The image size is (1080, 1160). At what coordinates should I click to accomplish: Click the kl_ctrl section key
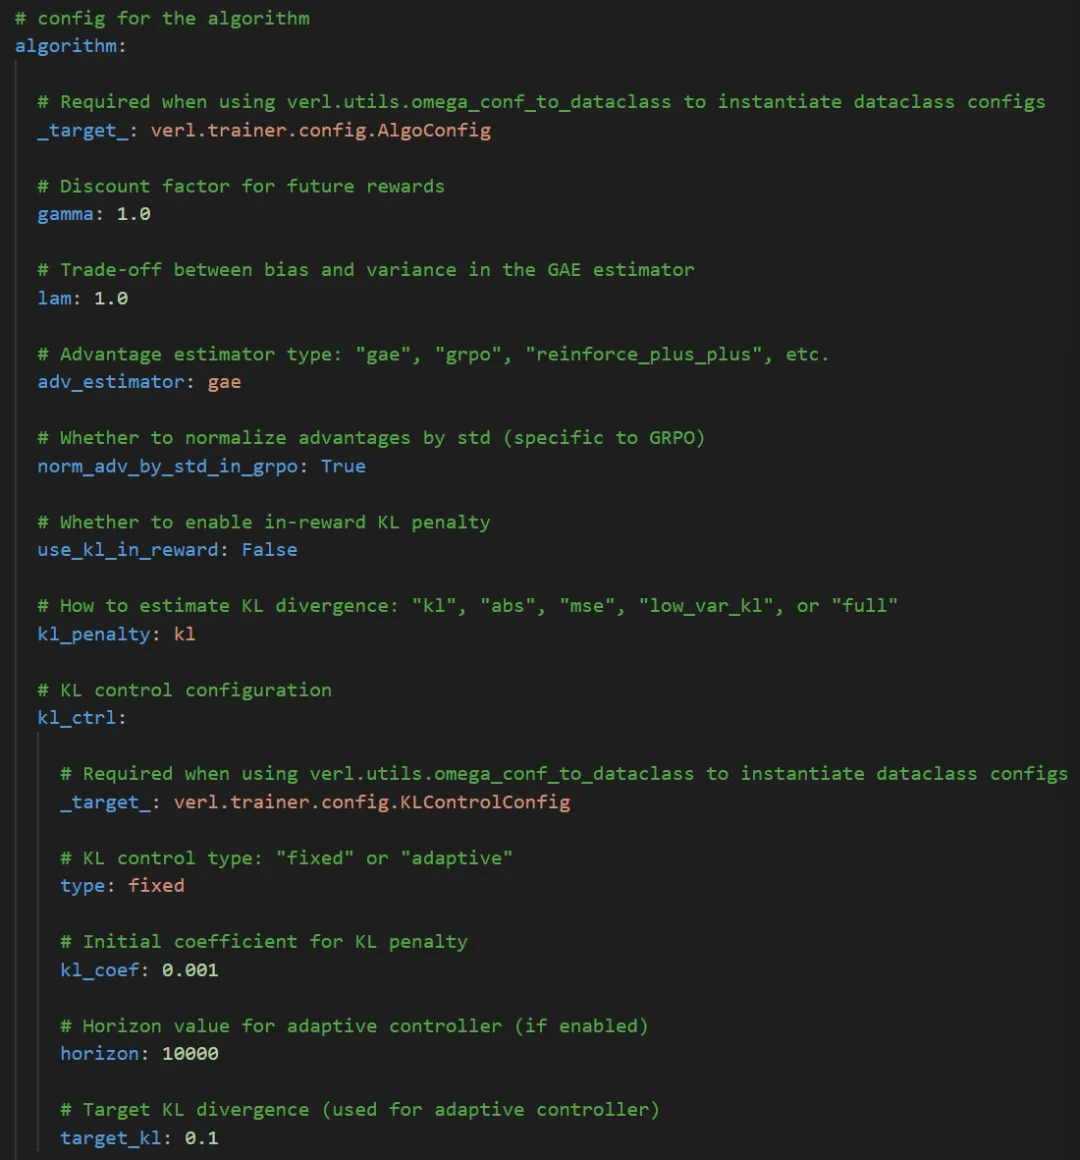coord(76,718)
